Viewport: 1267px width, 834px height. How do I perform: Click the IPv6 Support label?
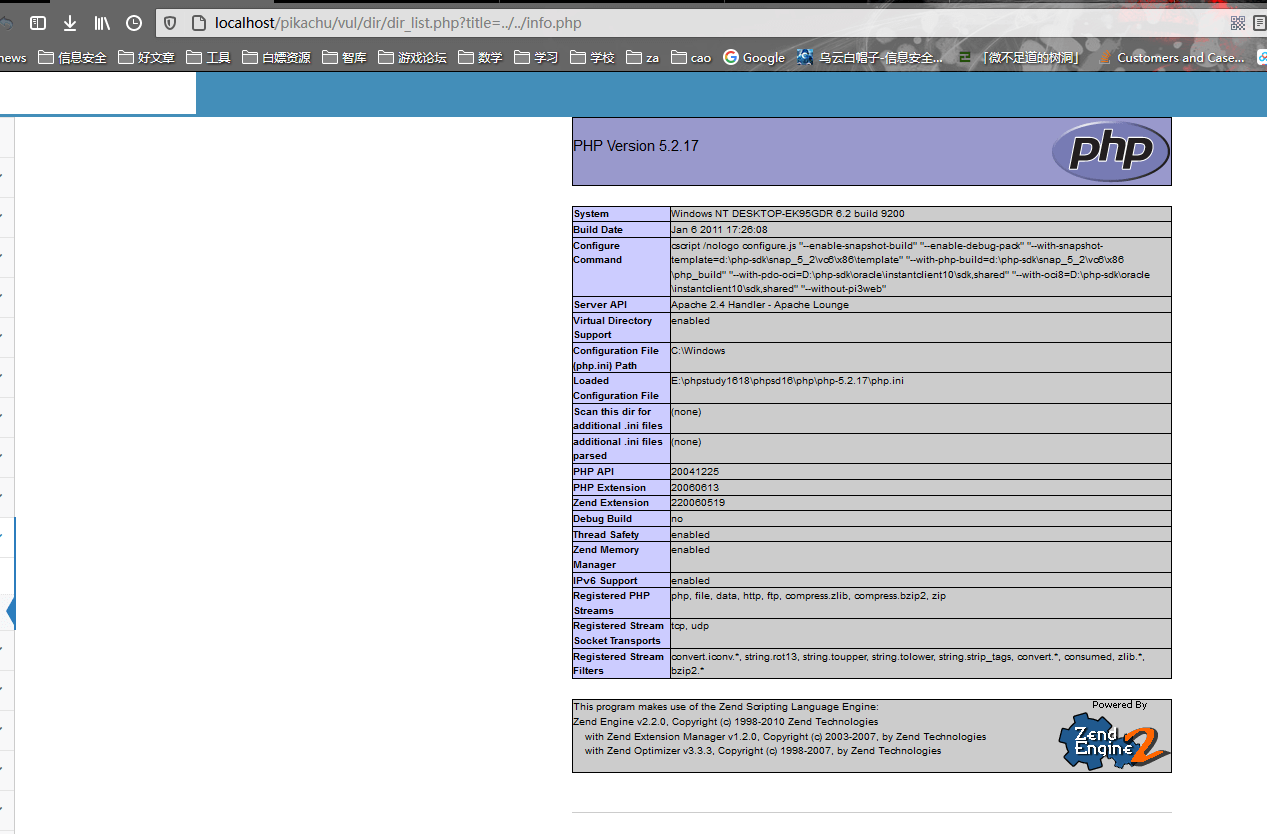(605, 581)
